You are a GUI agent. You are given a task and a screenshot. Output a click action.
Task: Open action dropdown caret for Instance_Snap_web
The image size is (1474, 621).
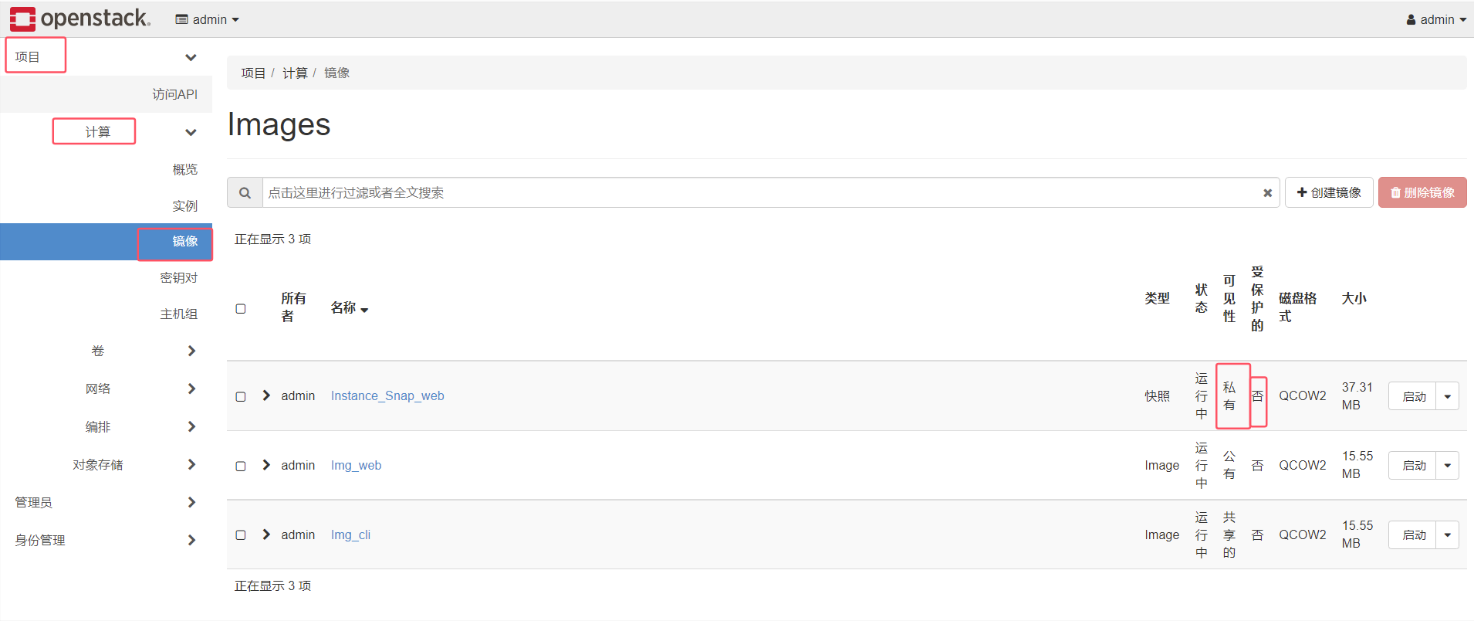tap(1448, 396)
